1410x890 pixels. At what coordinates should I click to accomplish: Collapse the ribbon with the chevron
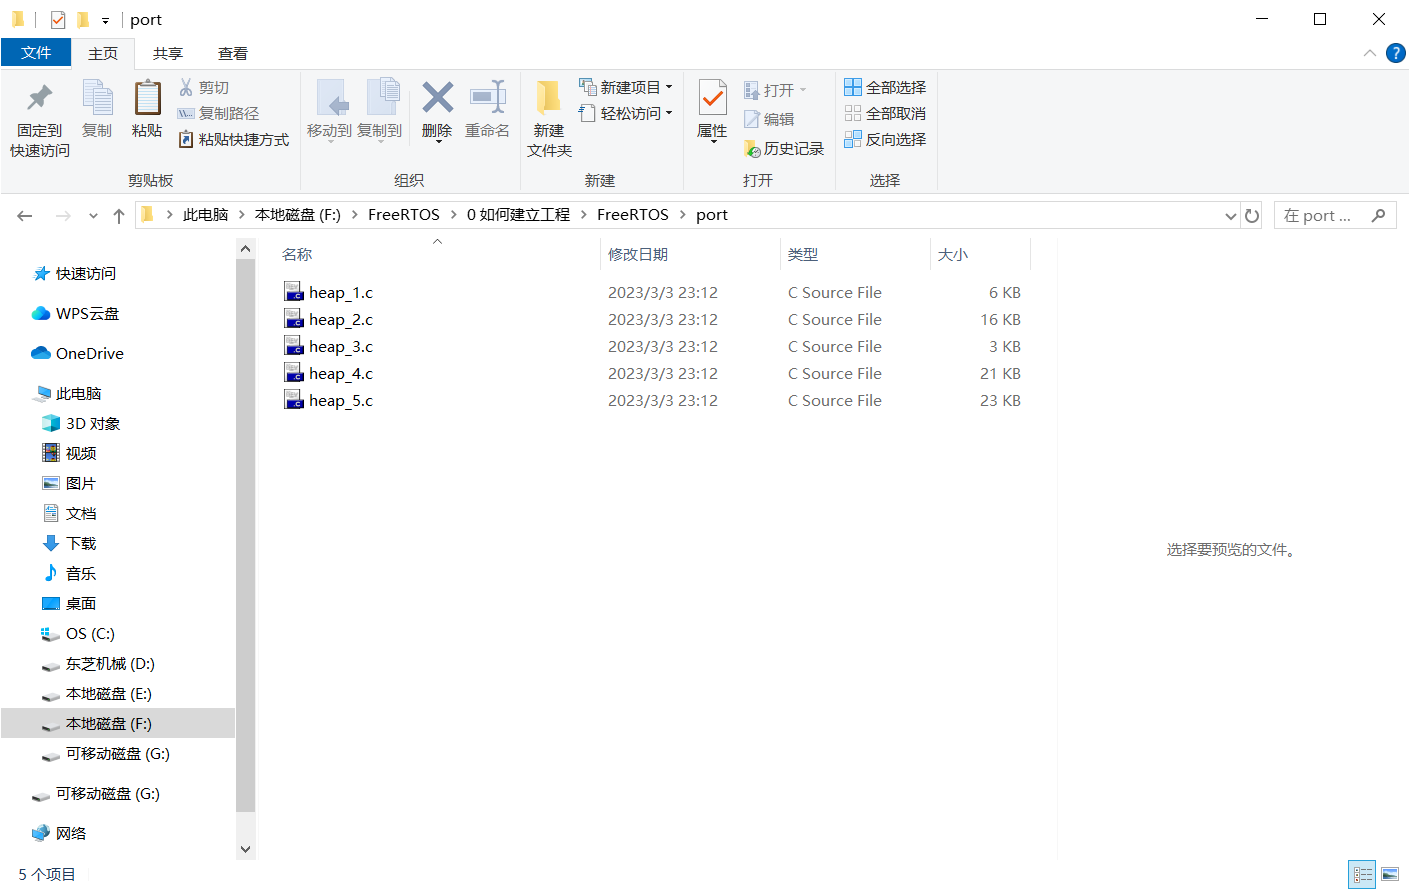point(1369,53)
